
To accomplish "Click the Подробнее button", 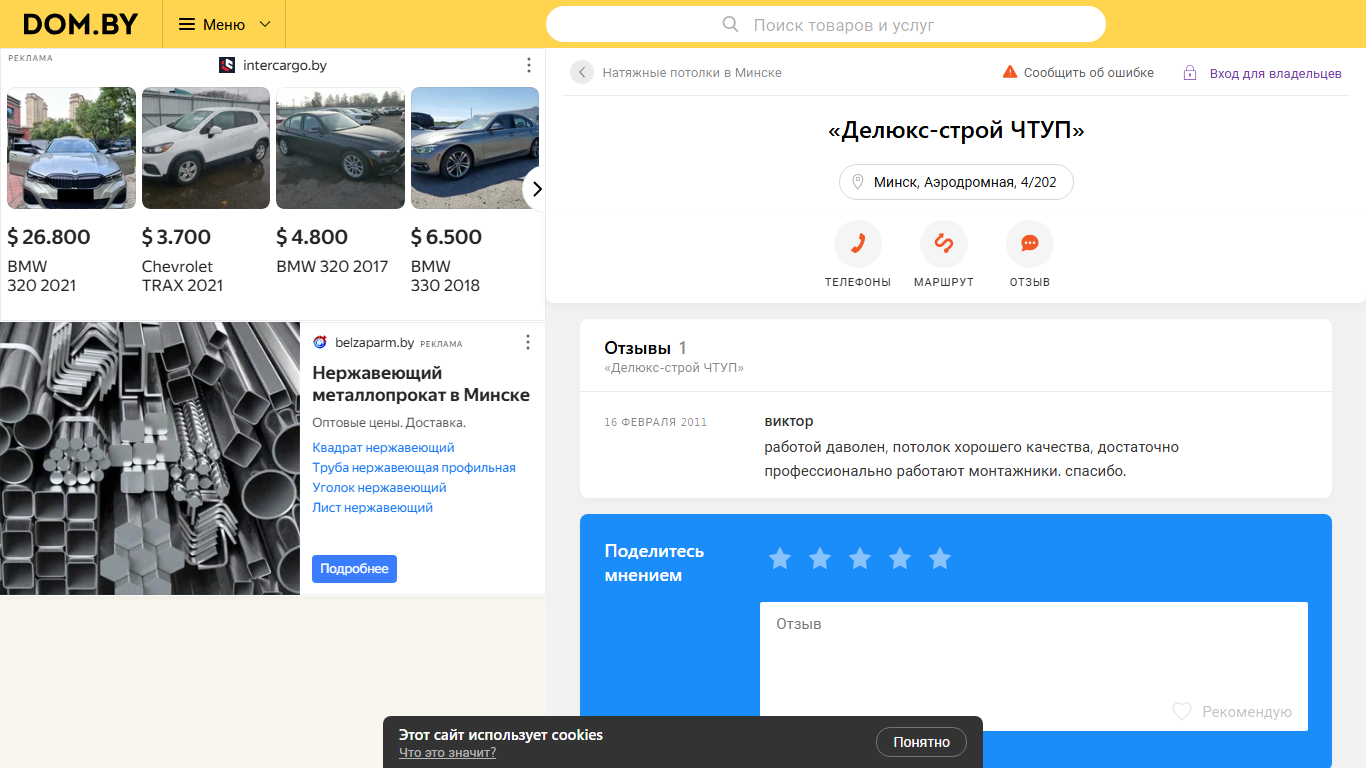I will pyautogui.click(x=355, y=568).
